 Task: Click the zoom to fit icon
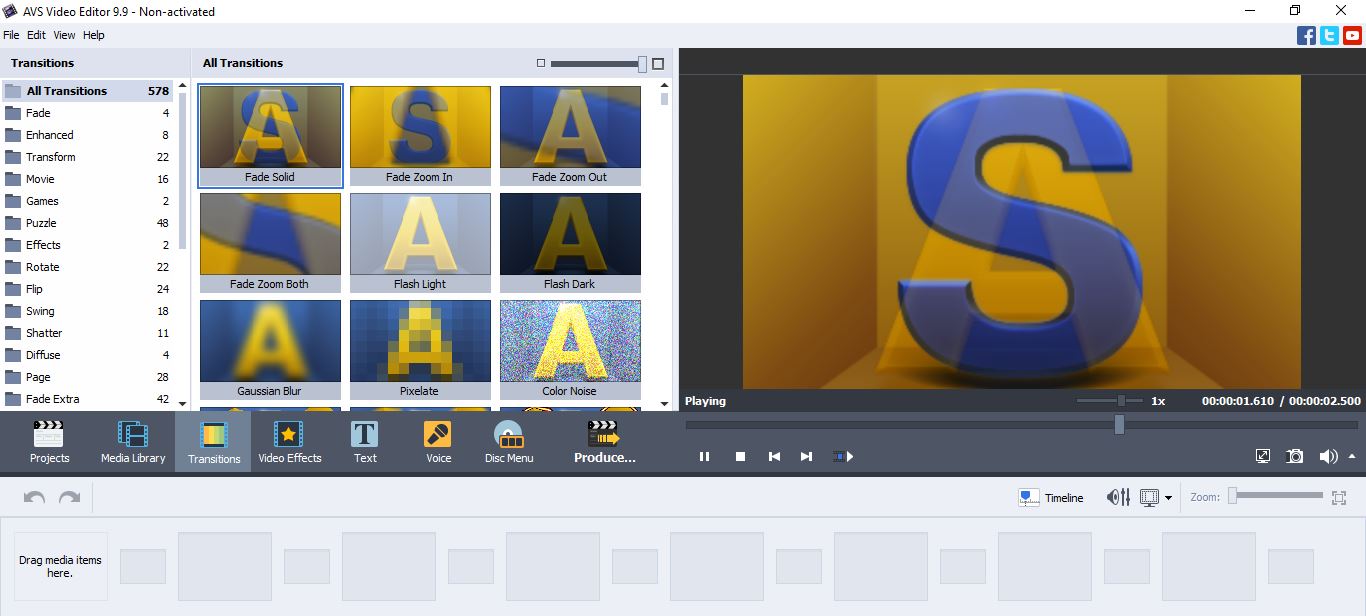tap(1340, 497)
